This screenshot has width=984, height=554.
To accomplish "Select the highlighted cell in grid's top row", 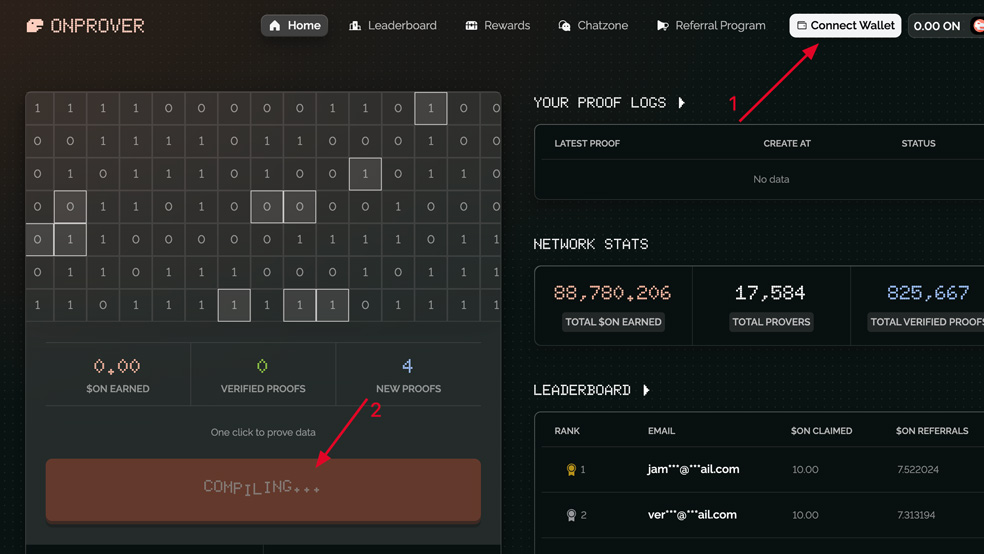I will [x=430, y=108].
